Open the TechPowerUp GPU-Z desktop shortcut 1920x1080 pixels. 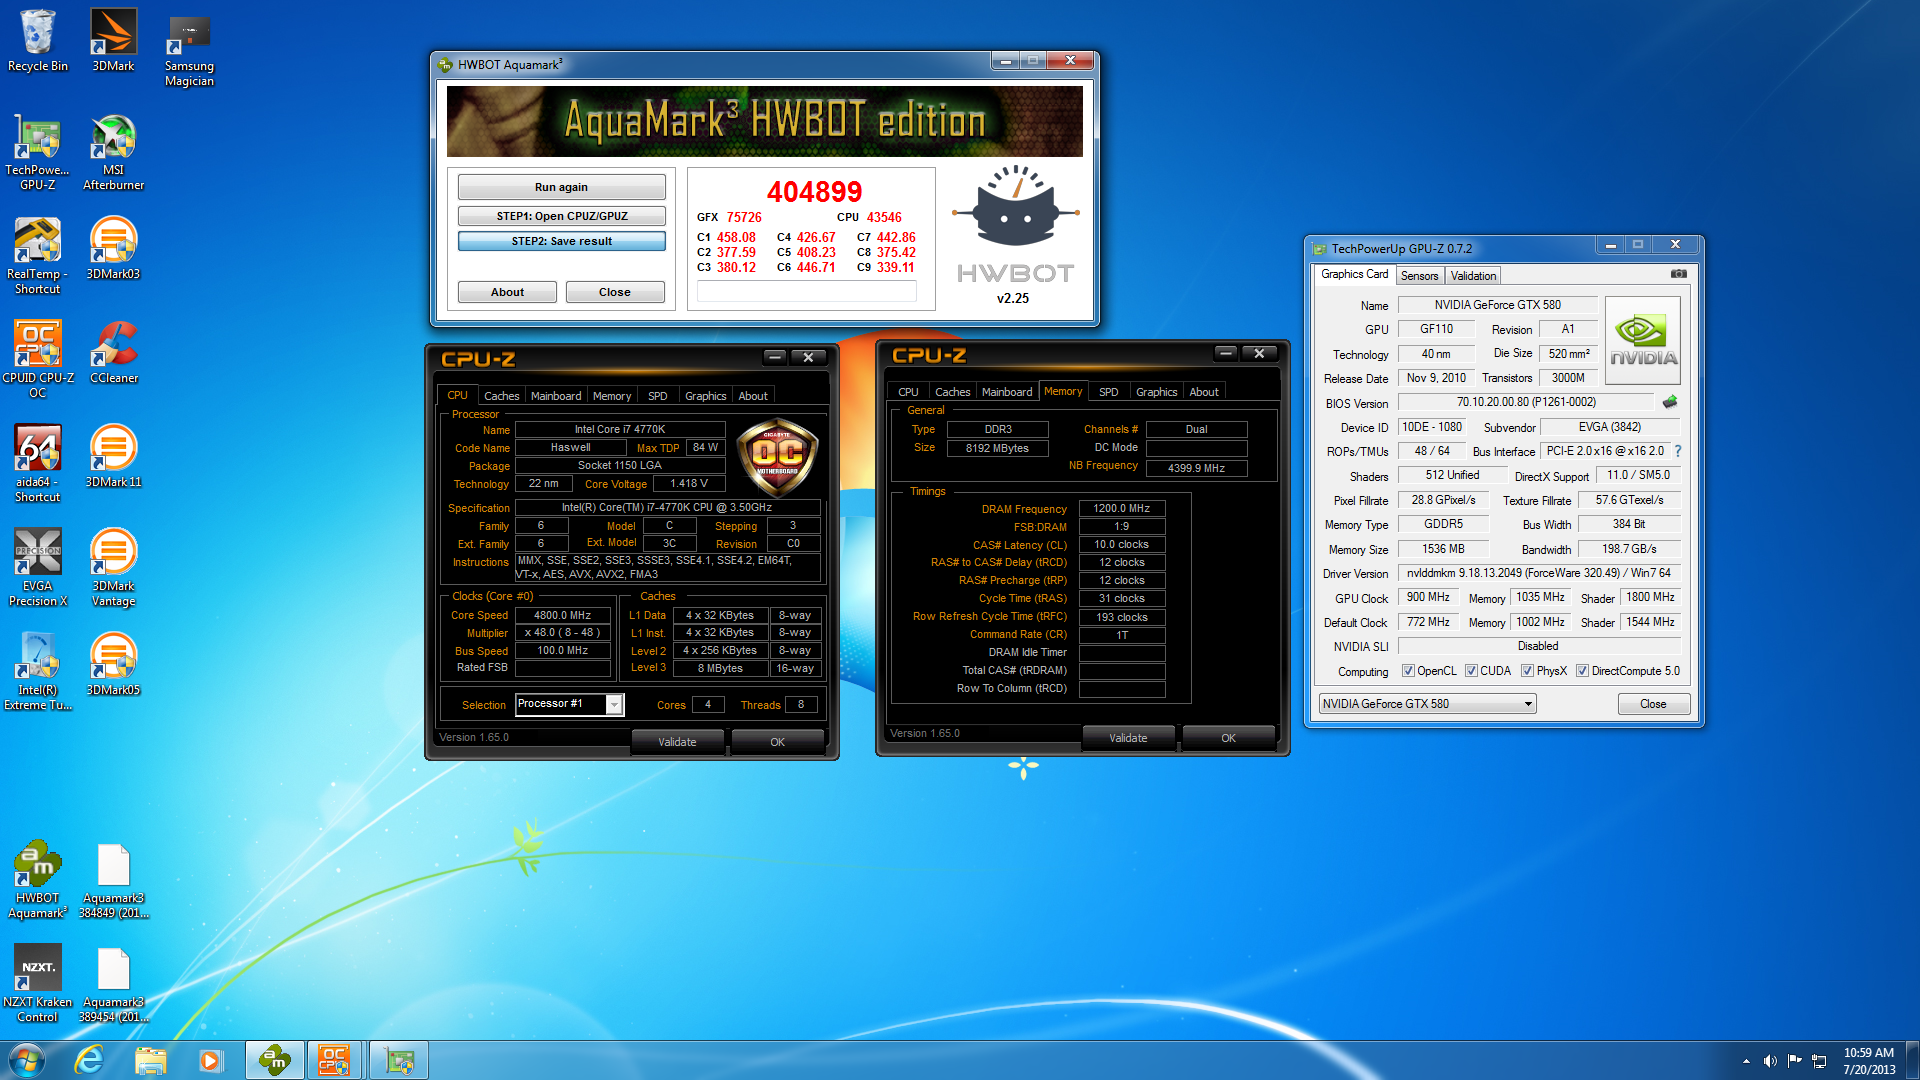(38, 152)
